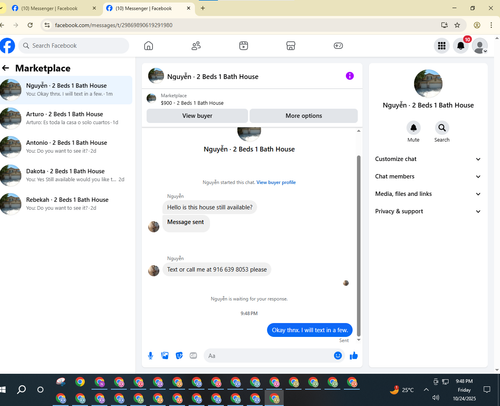The width and height of the screenshot is (500, 406).
Task: Open the nine-dot Menu grid
Action: point(442,46)
